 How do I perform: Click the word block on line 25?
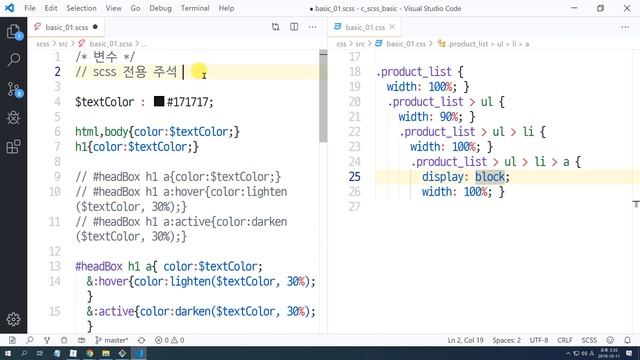pos(490,177)
